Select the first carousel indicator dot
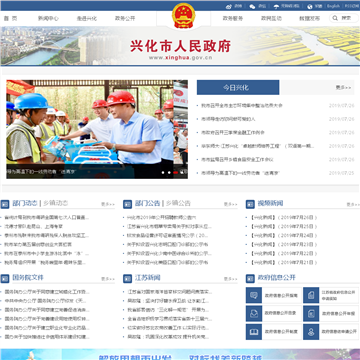Screen dimensions: 360x360 (x=163, y=172)
